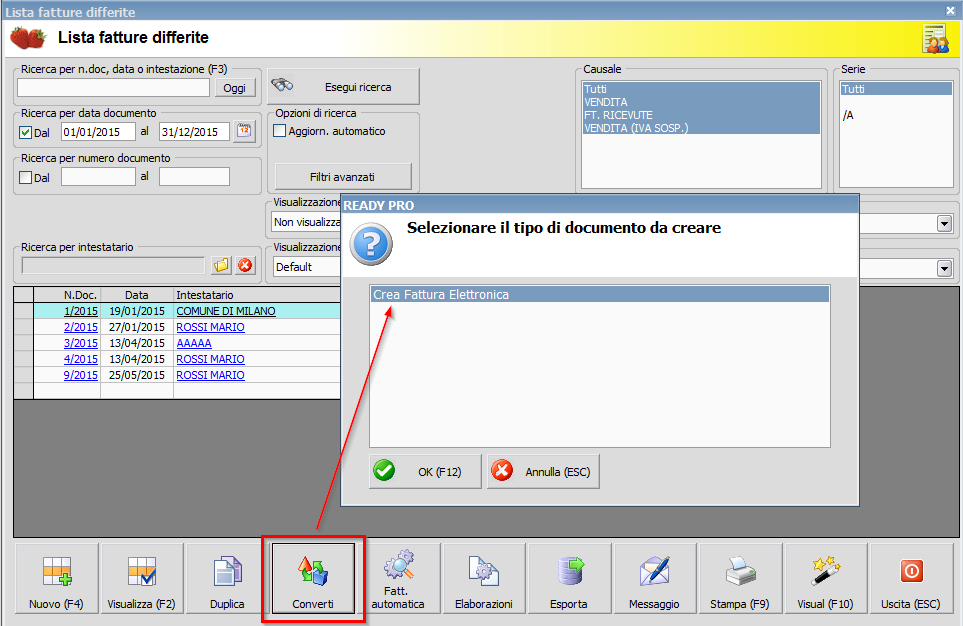Select Crea Fattura Elettronica list entry

pos(600,294)
